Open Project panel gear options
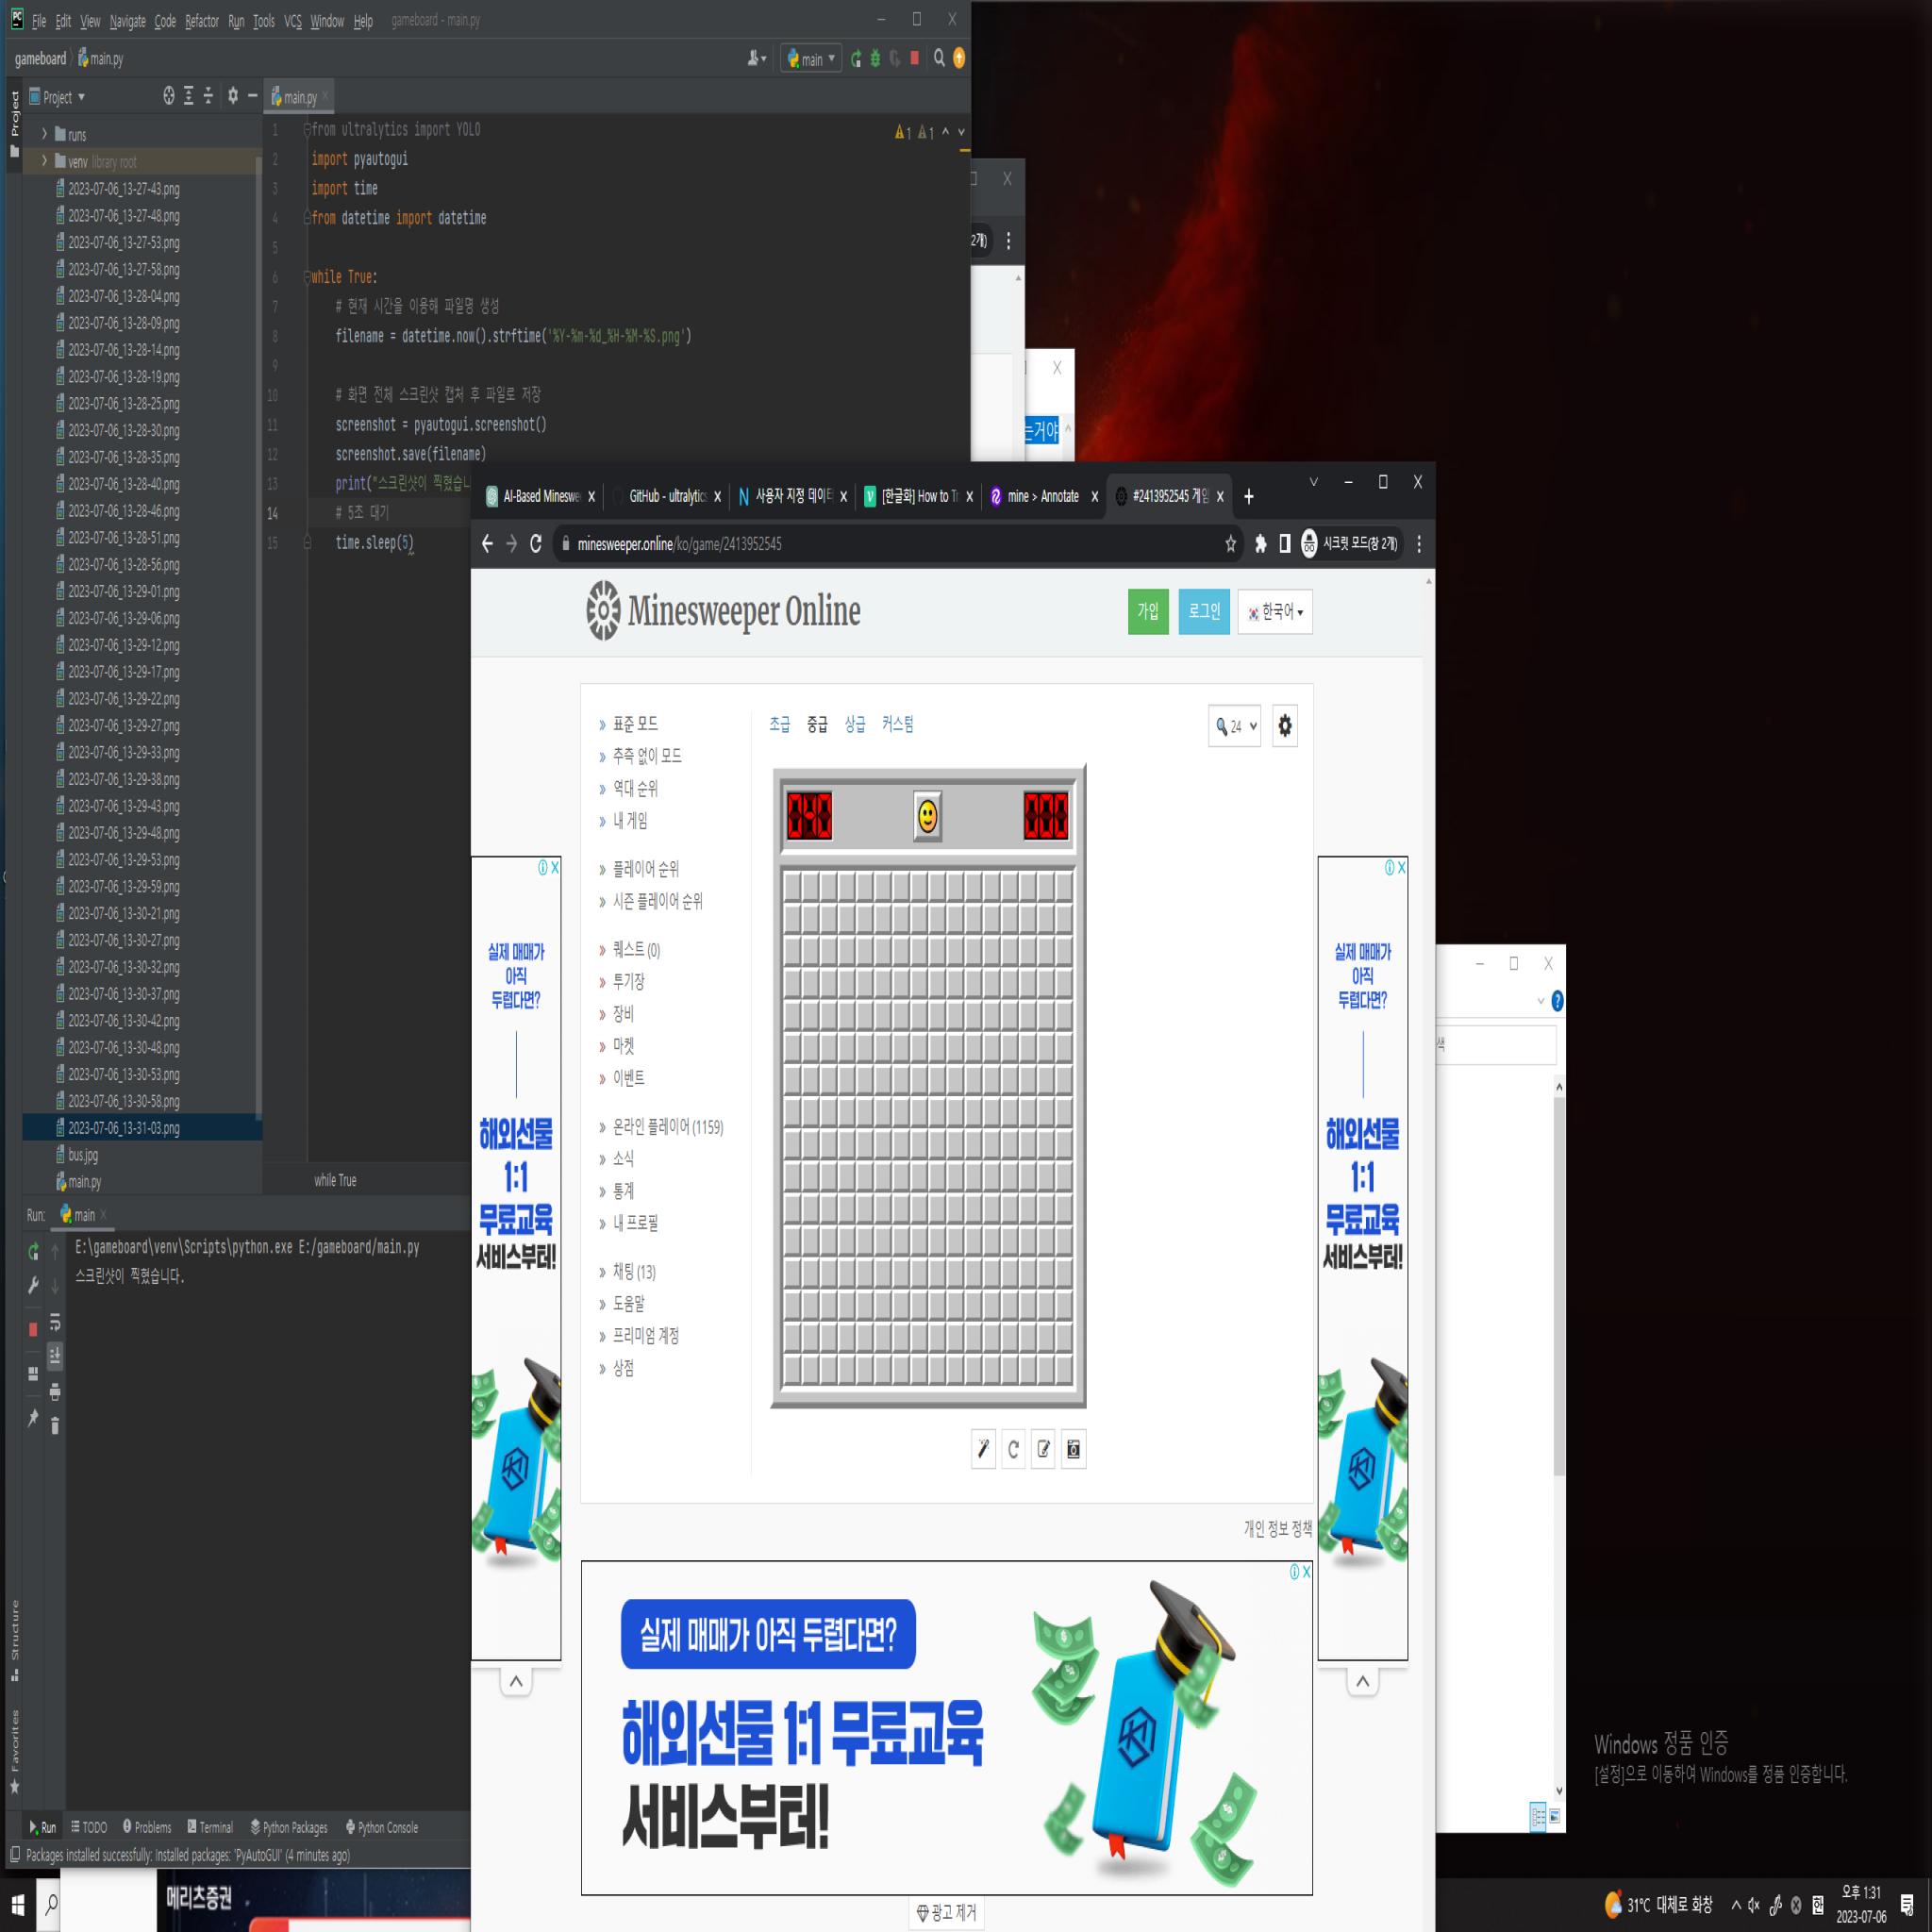Image resolution: width=1932 pixels, height=1932 pixels. point(233,96)
